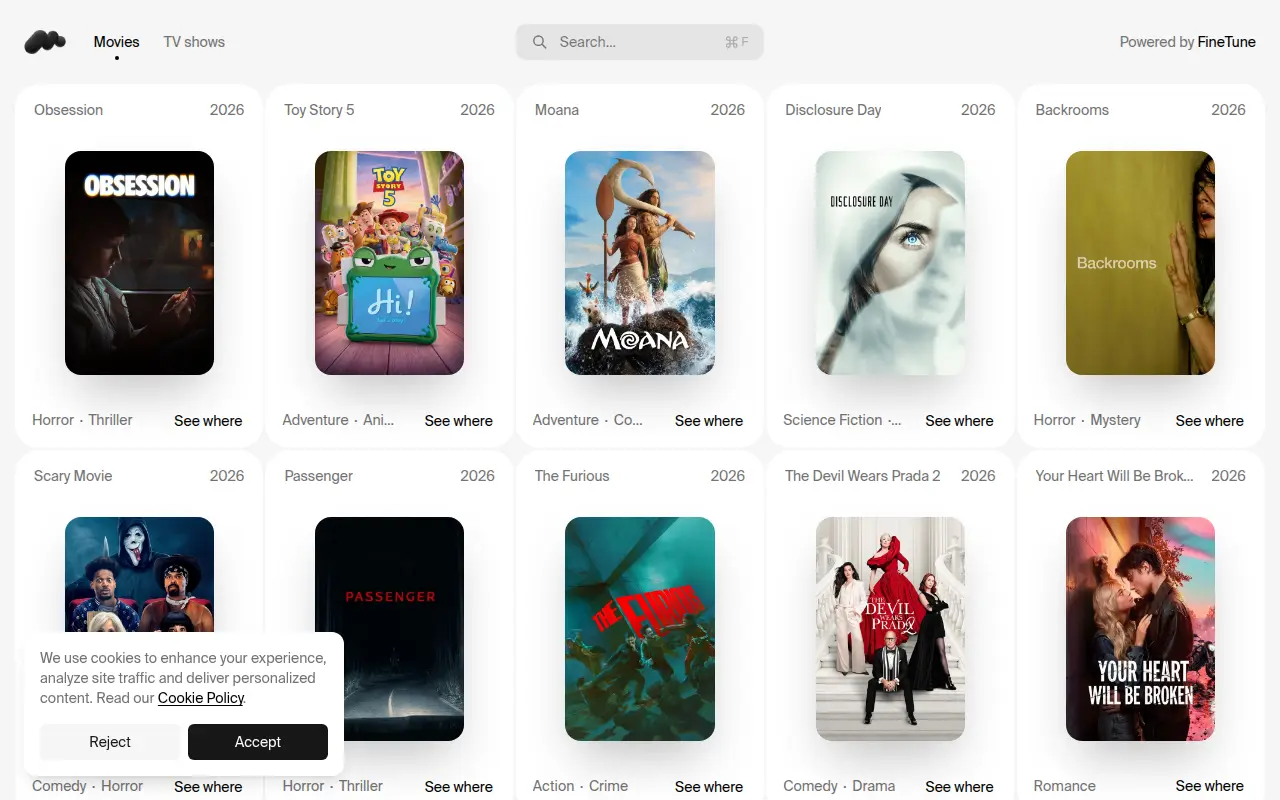Screen dimensions: 1280x800
Task: Switch to the TV shows tab
Action: point(194,42)
